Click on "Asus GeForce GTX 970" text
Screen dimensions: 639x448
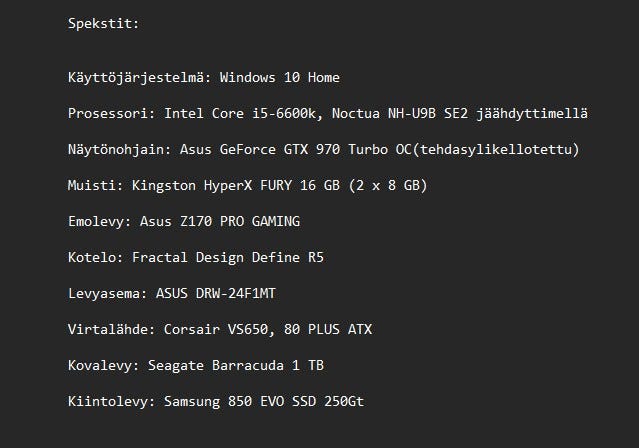pos(260,149)
